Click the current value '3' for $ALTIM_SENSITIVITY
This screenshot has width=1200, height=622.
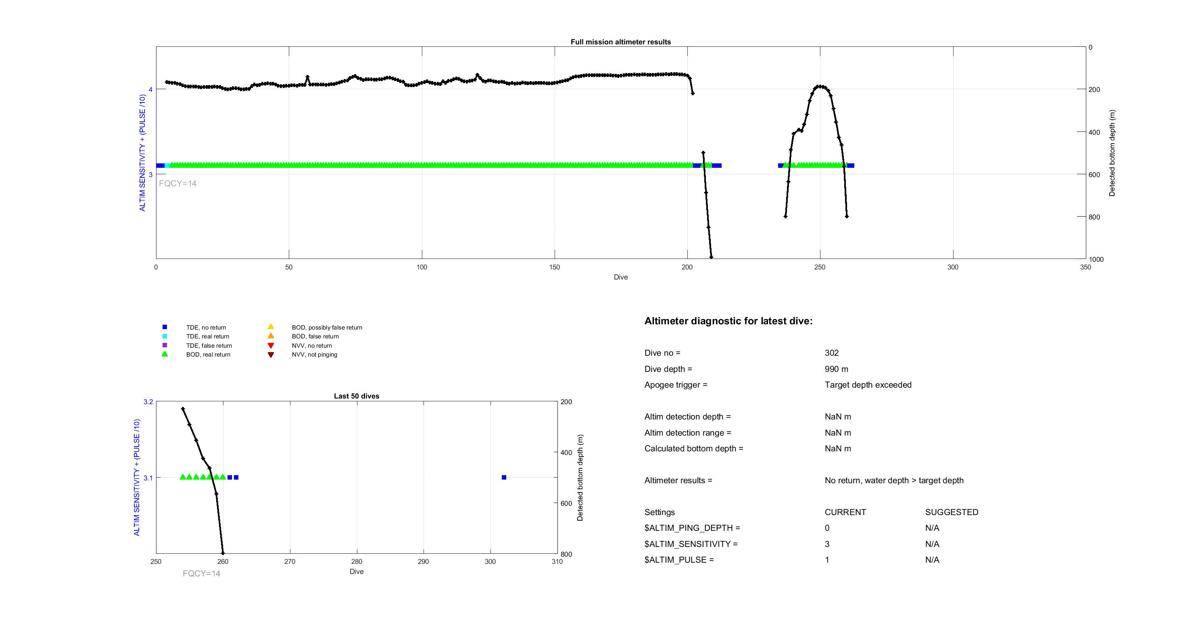coord(828,544)
